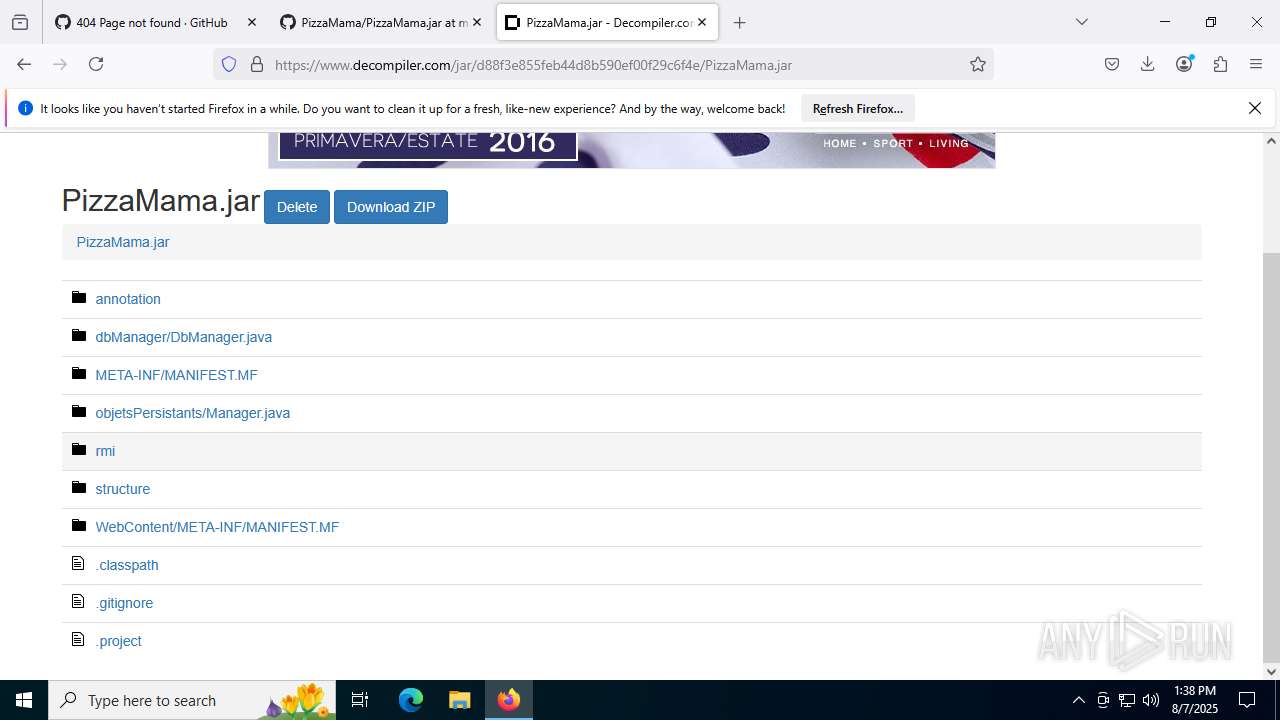This screenshot has height=720, width=1280.
Task: Launch Microsoft Edge from taskbar
Action: pos(411,700)
